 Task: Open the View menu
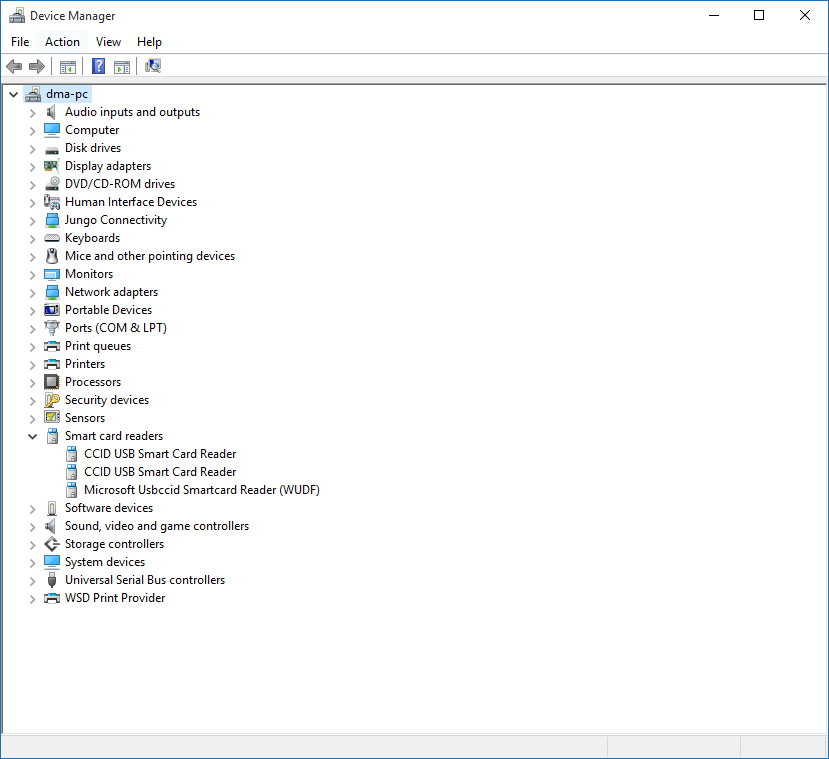click(x=108, y=42)
